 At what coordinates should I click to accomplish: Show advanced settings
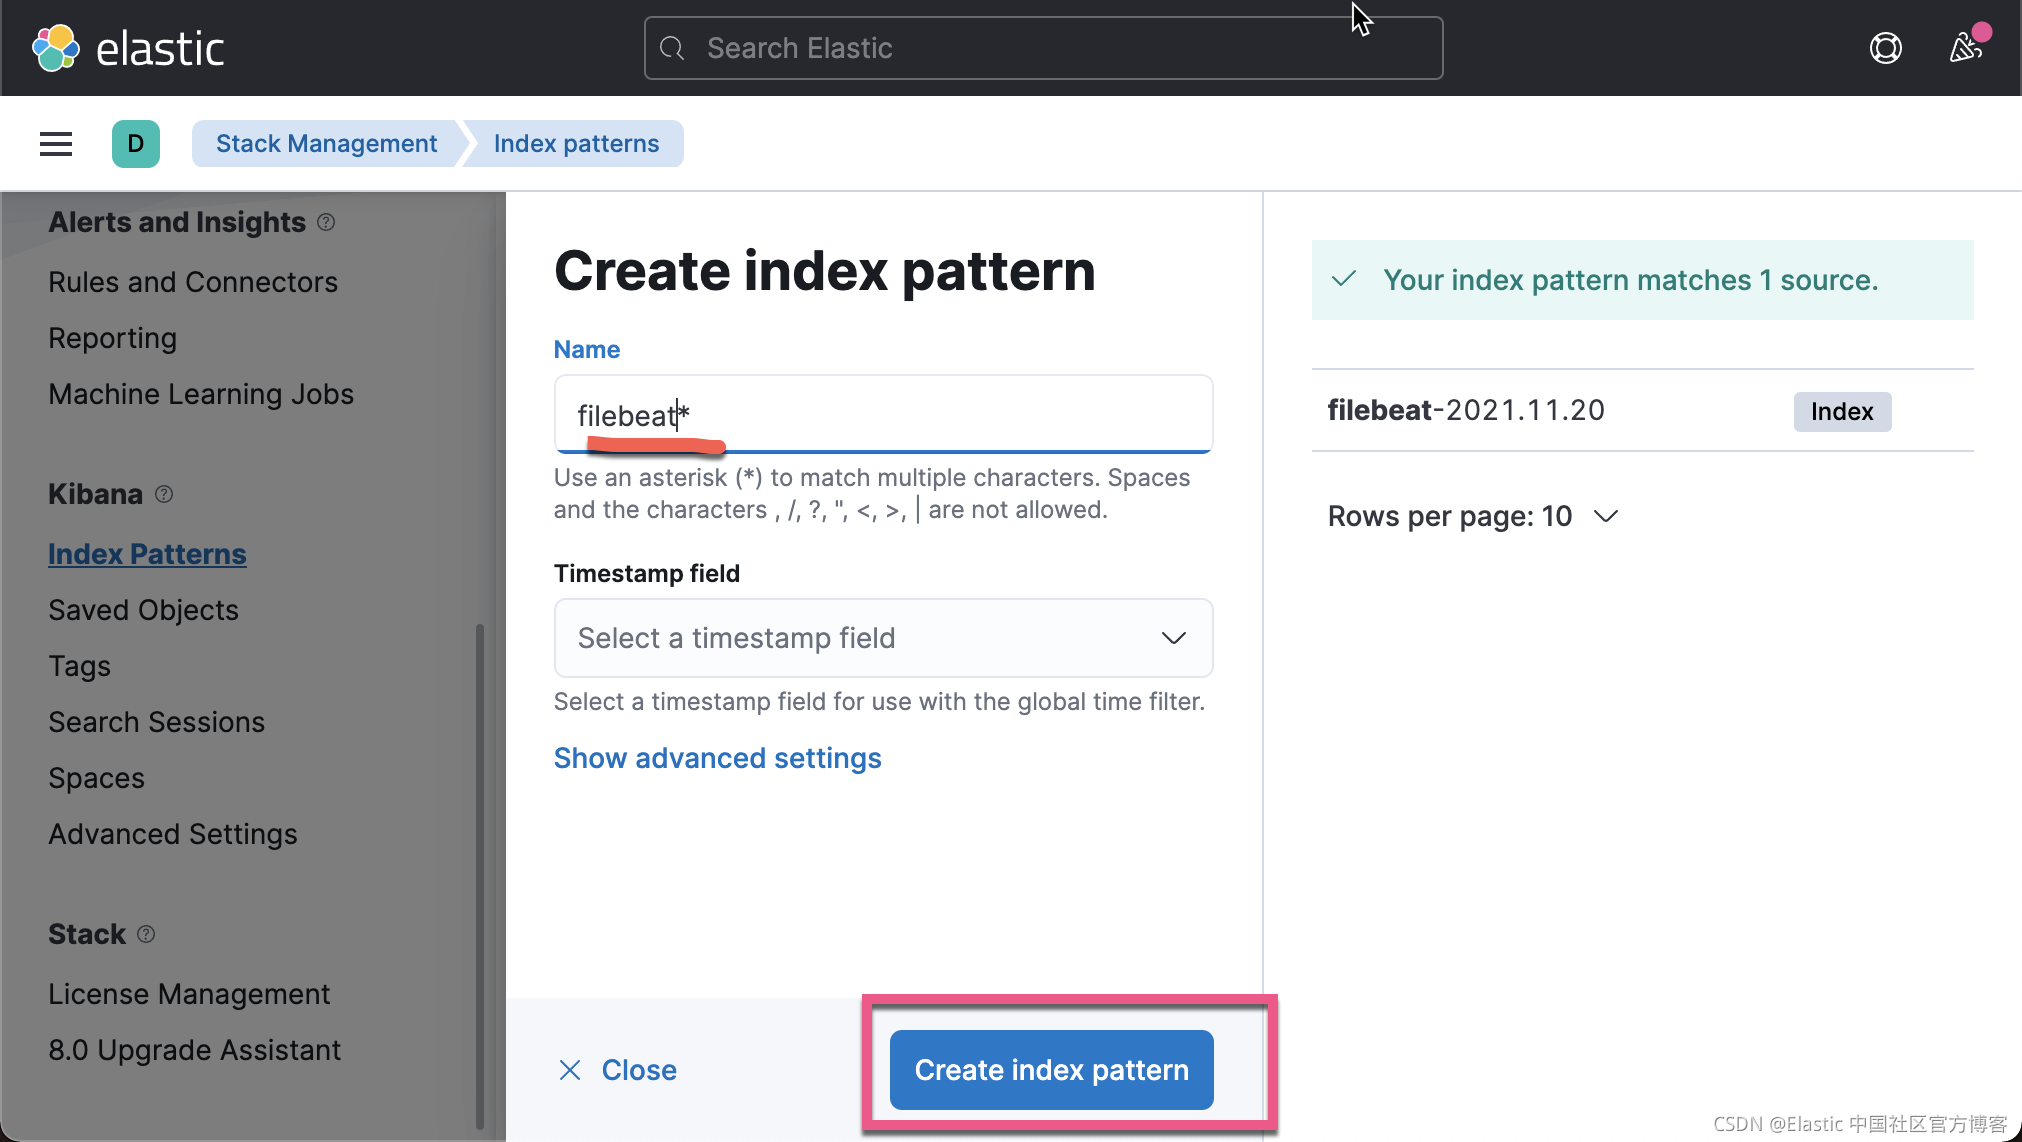717,758
